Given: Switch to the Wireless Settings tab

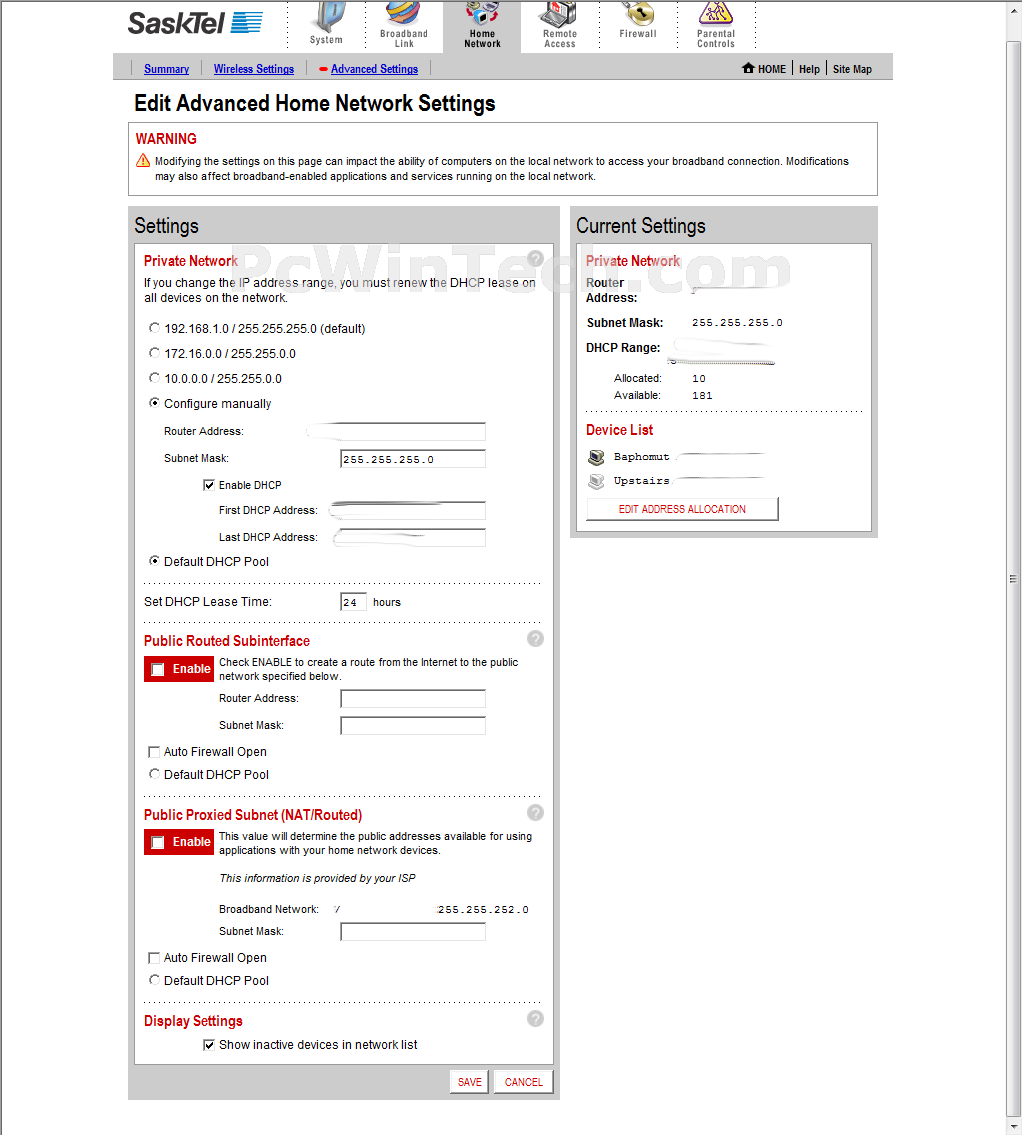Looking at the screenshot, I should 254,69.
